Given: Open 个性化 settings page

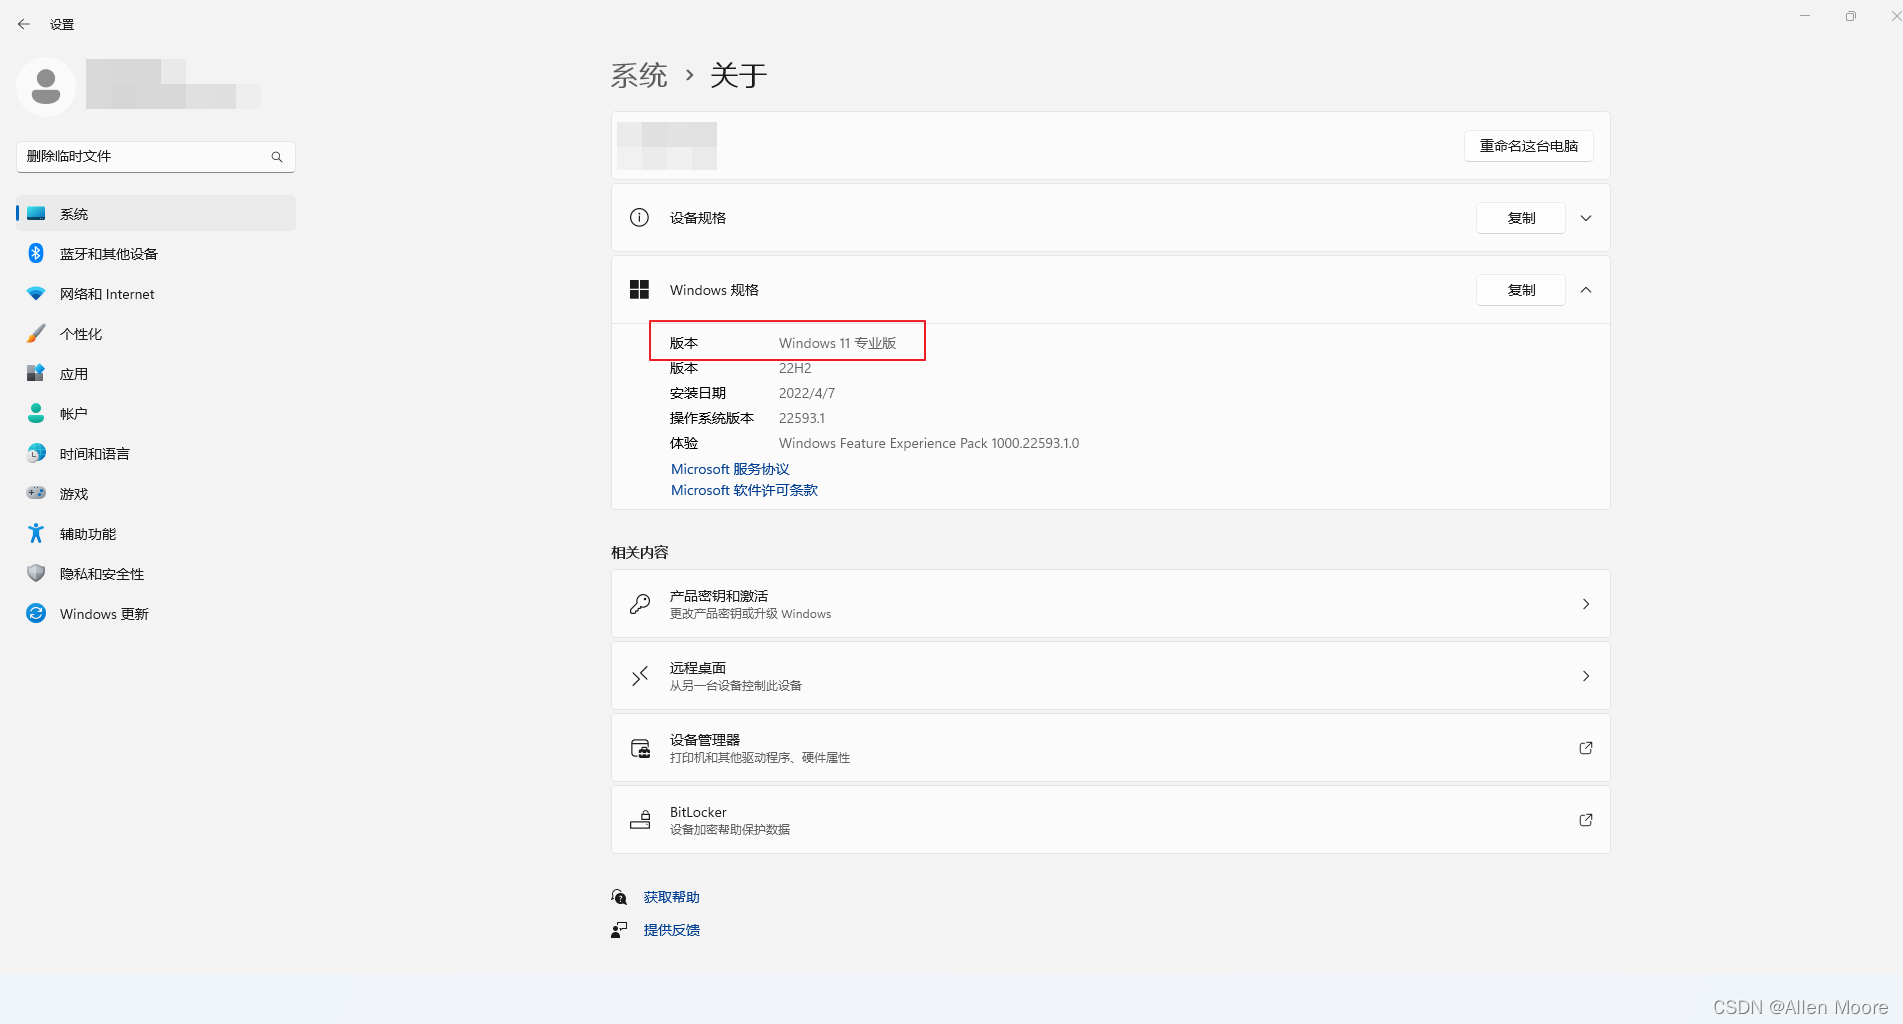Looking at the screenshot, I should 156,333.
